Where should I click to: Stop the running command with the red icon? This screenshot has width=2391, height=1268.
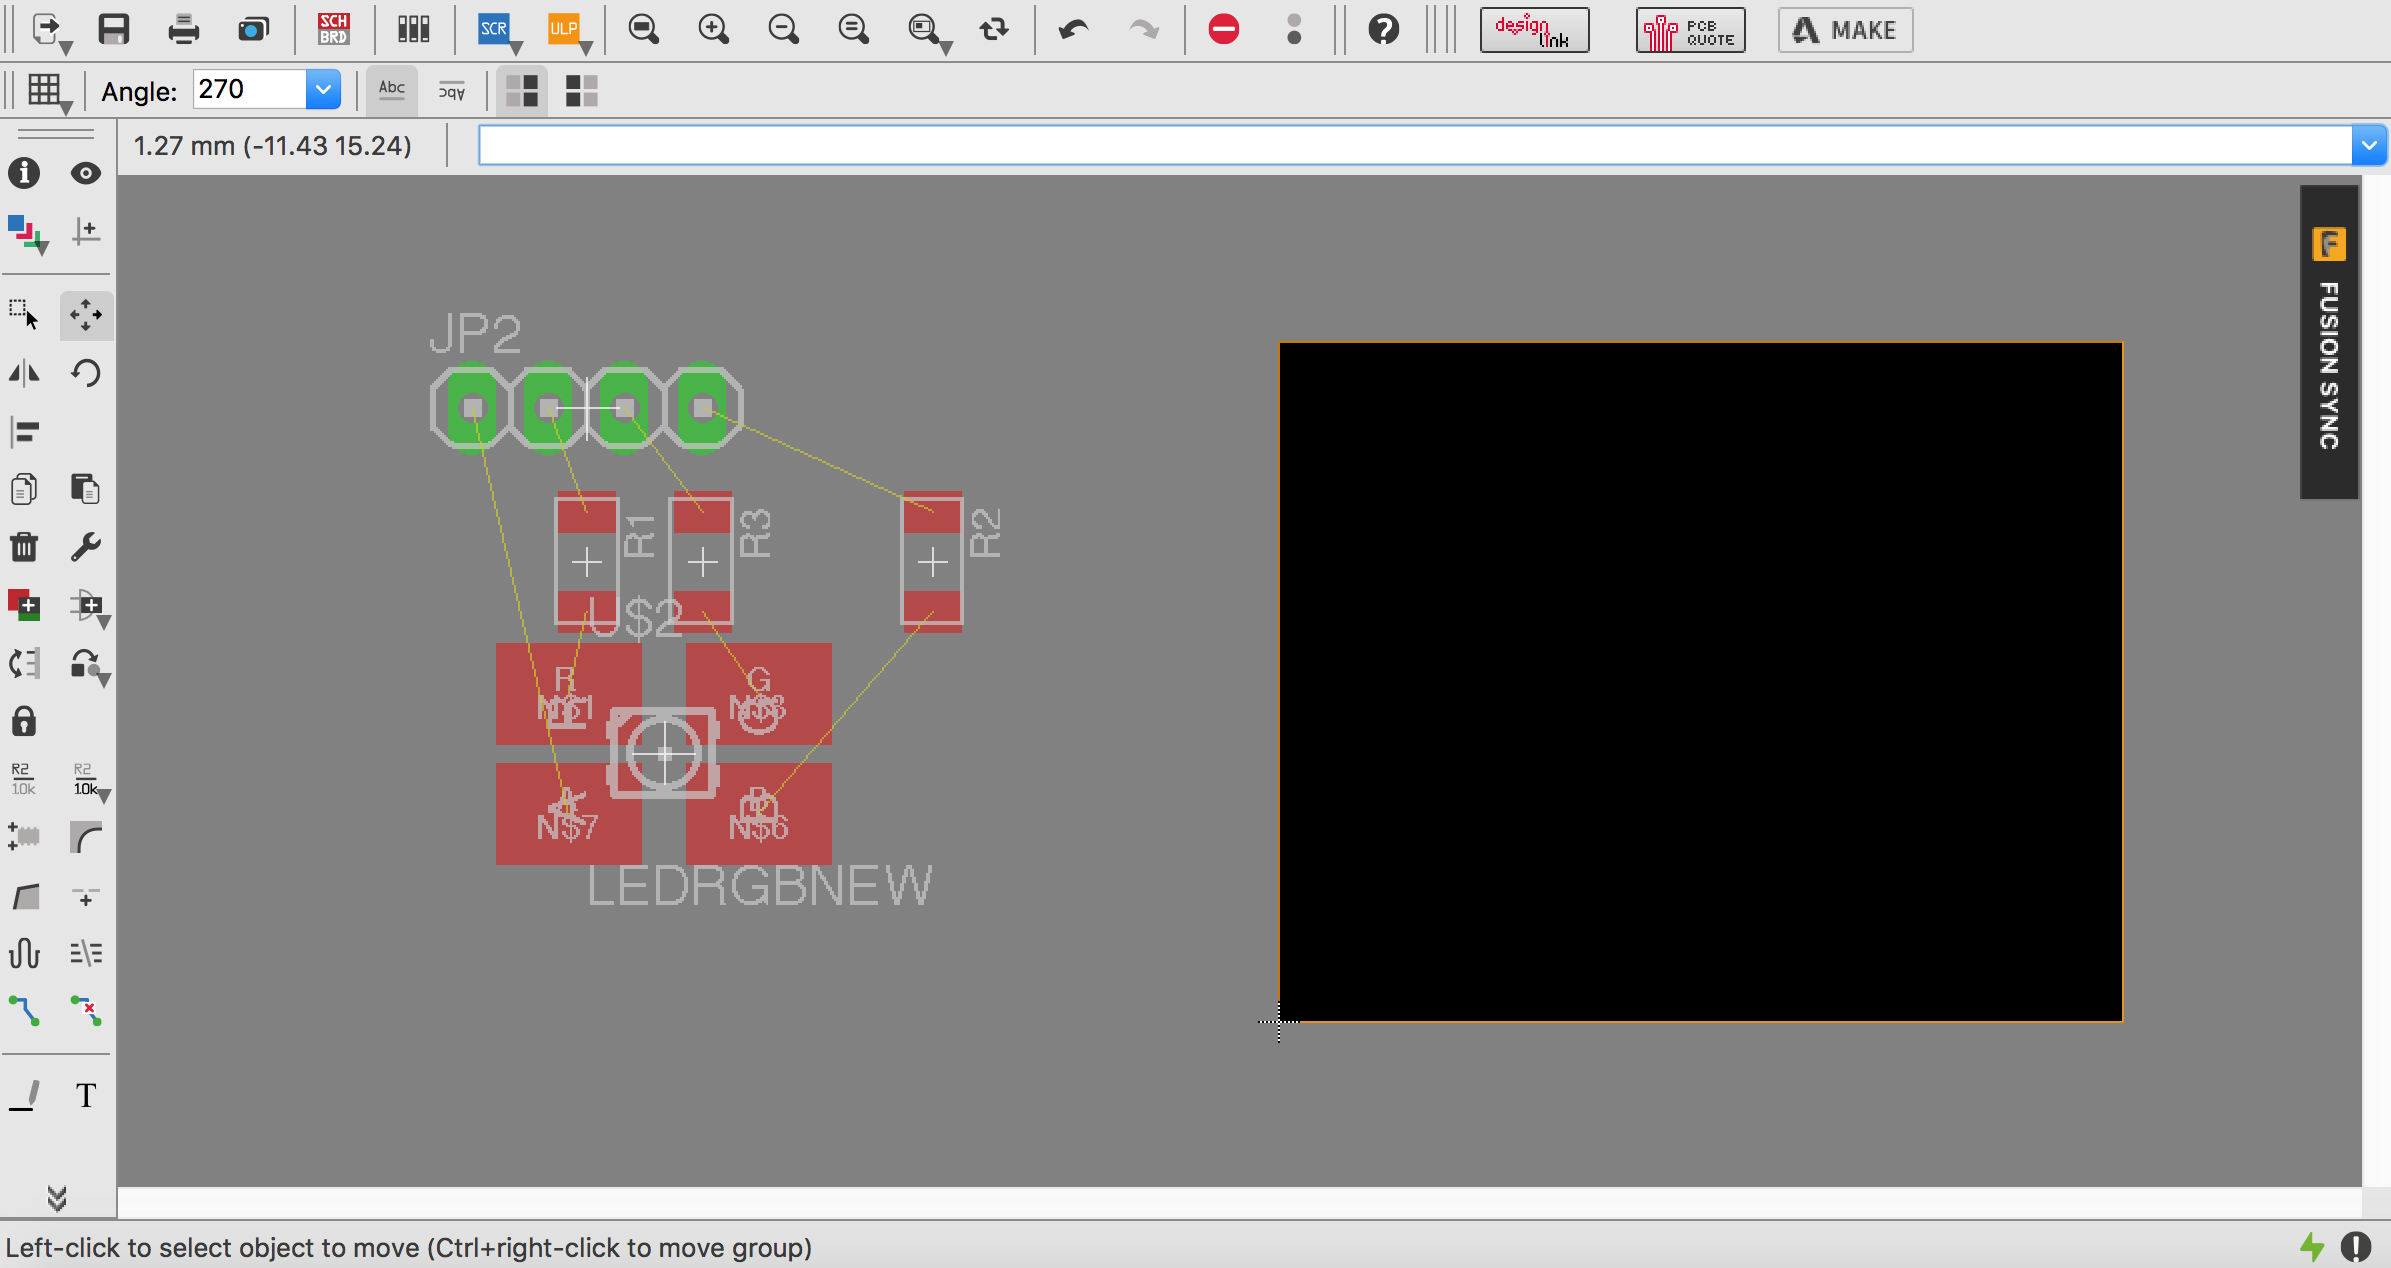[1224, 30]
